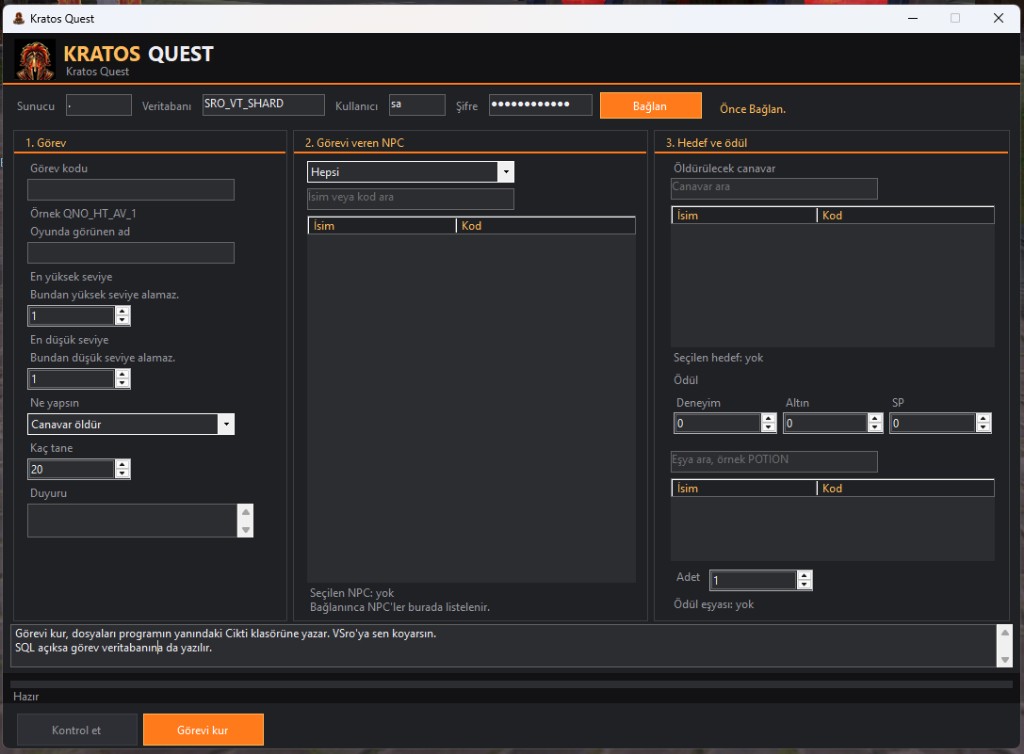Click the SP reward field

tap(933, 423)
